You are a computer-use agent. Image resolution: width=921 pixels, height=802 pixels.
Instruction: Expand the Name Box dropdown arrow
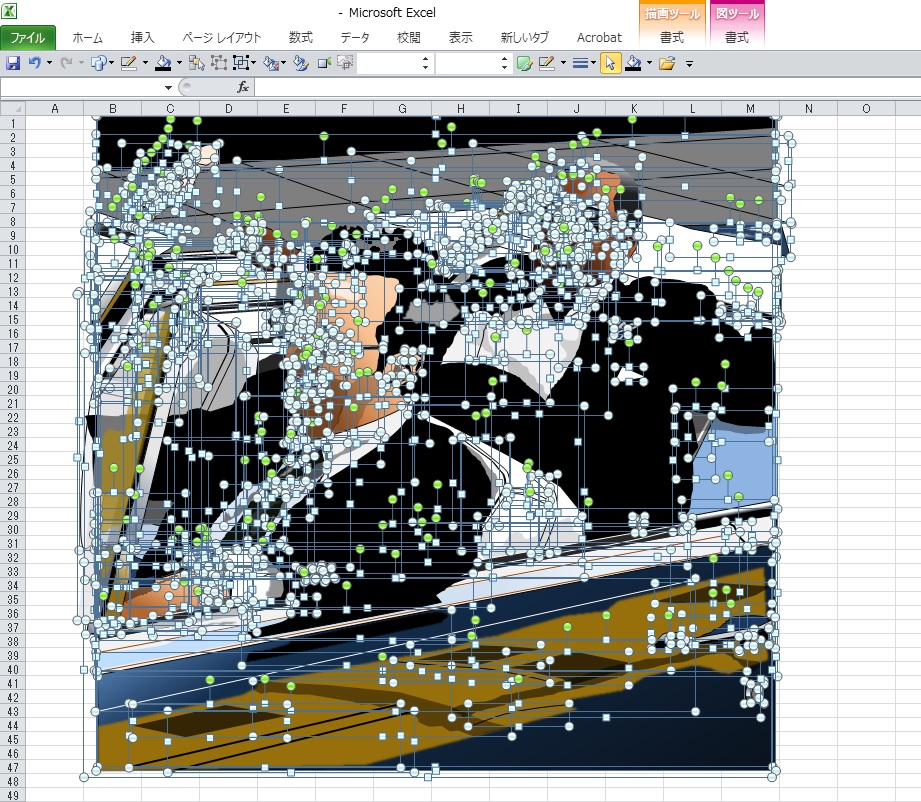[168, 88]
